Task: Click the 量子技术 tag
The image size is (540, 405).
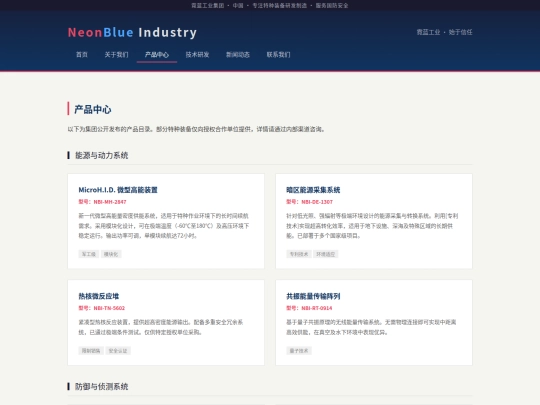Action: coord(299,351)
